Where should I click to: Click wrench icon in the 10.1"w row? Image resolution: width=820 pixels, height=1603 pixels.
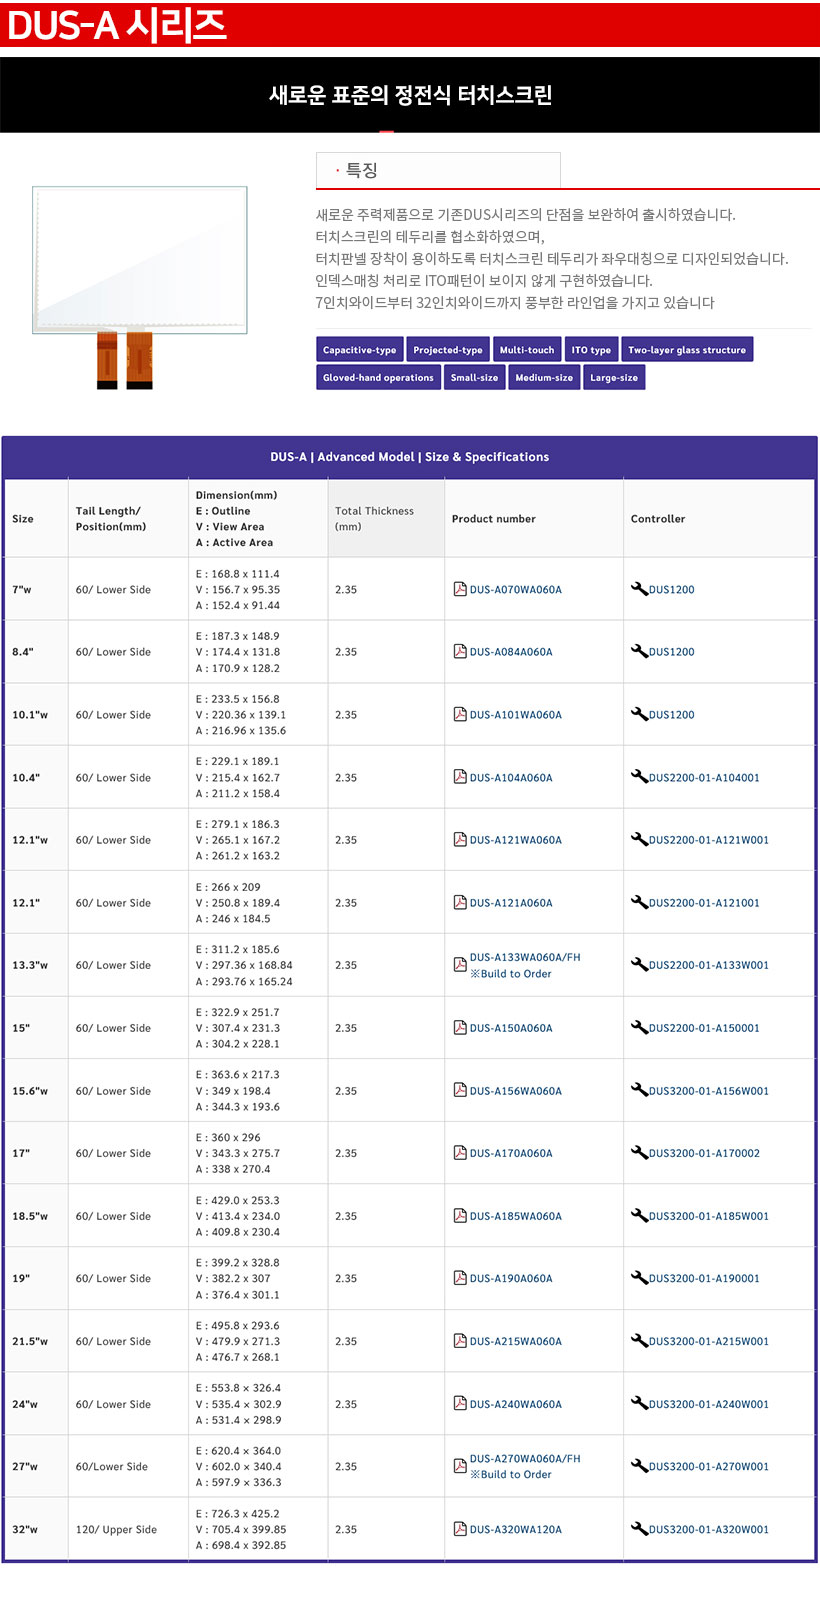click(639, 714)
